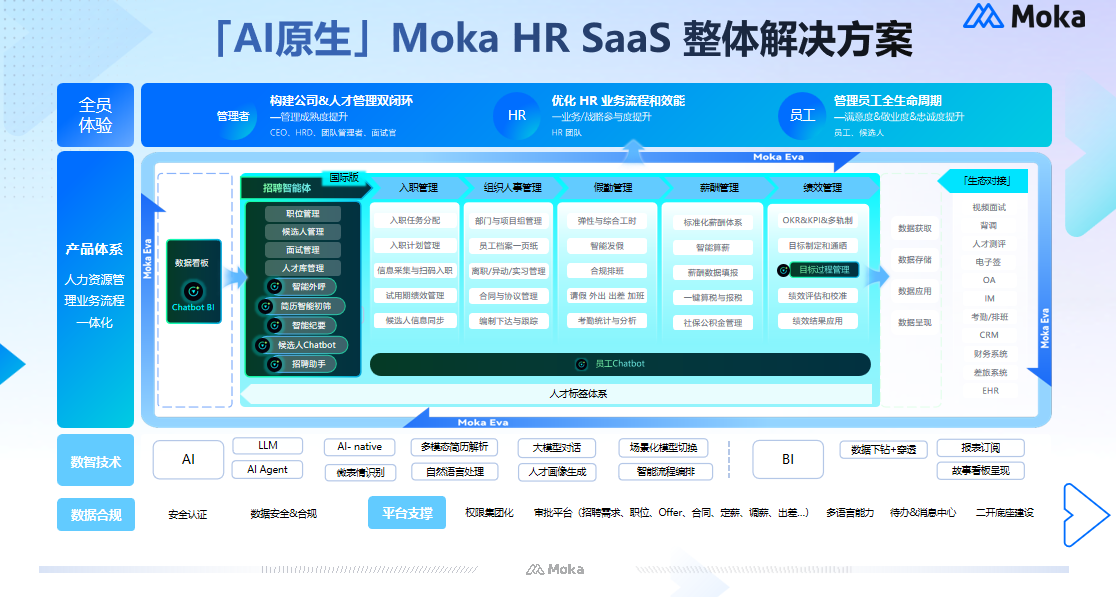
Task: Click the 简历智能初筛 AI icon
Action: click(x=266, y=307)
